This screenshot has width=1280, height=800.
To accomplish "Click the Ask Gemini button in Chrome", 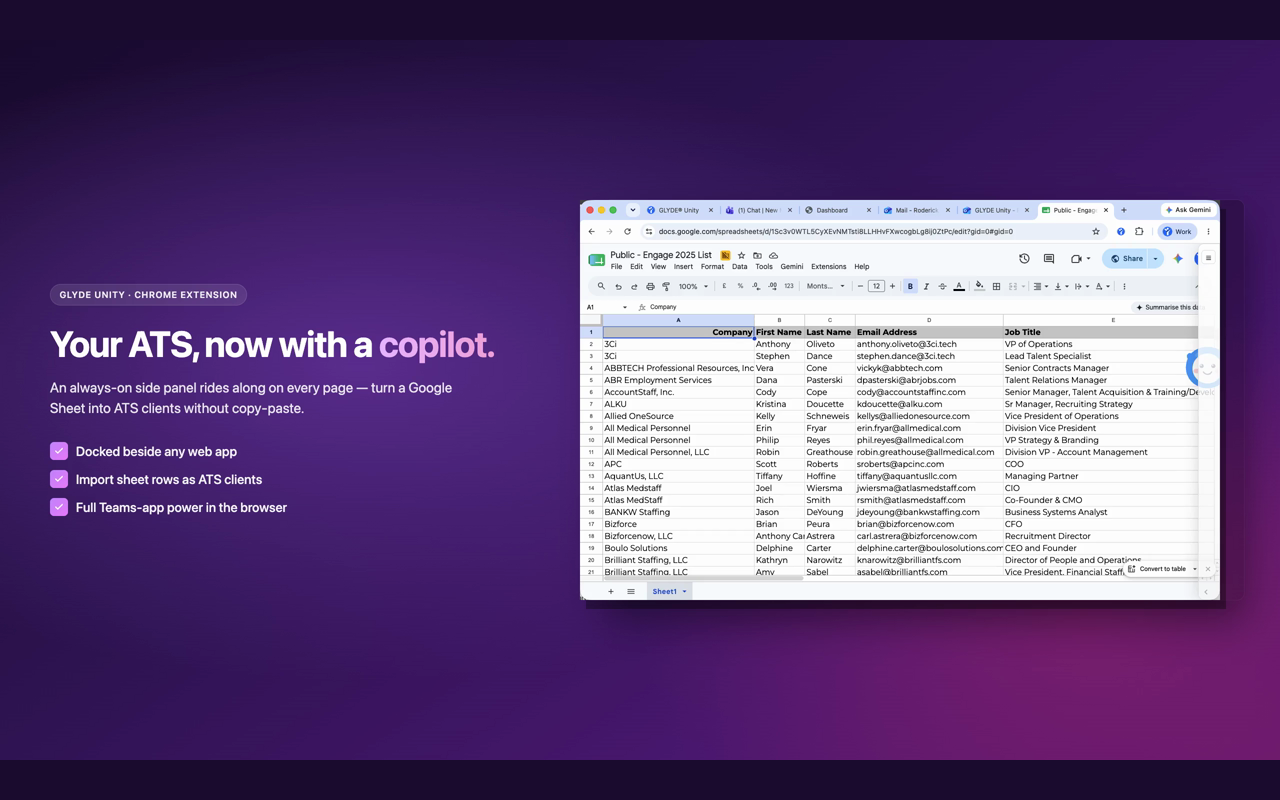I will tap(1188, 210).
